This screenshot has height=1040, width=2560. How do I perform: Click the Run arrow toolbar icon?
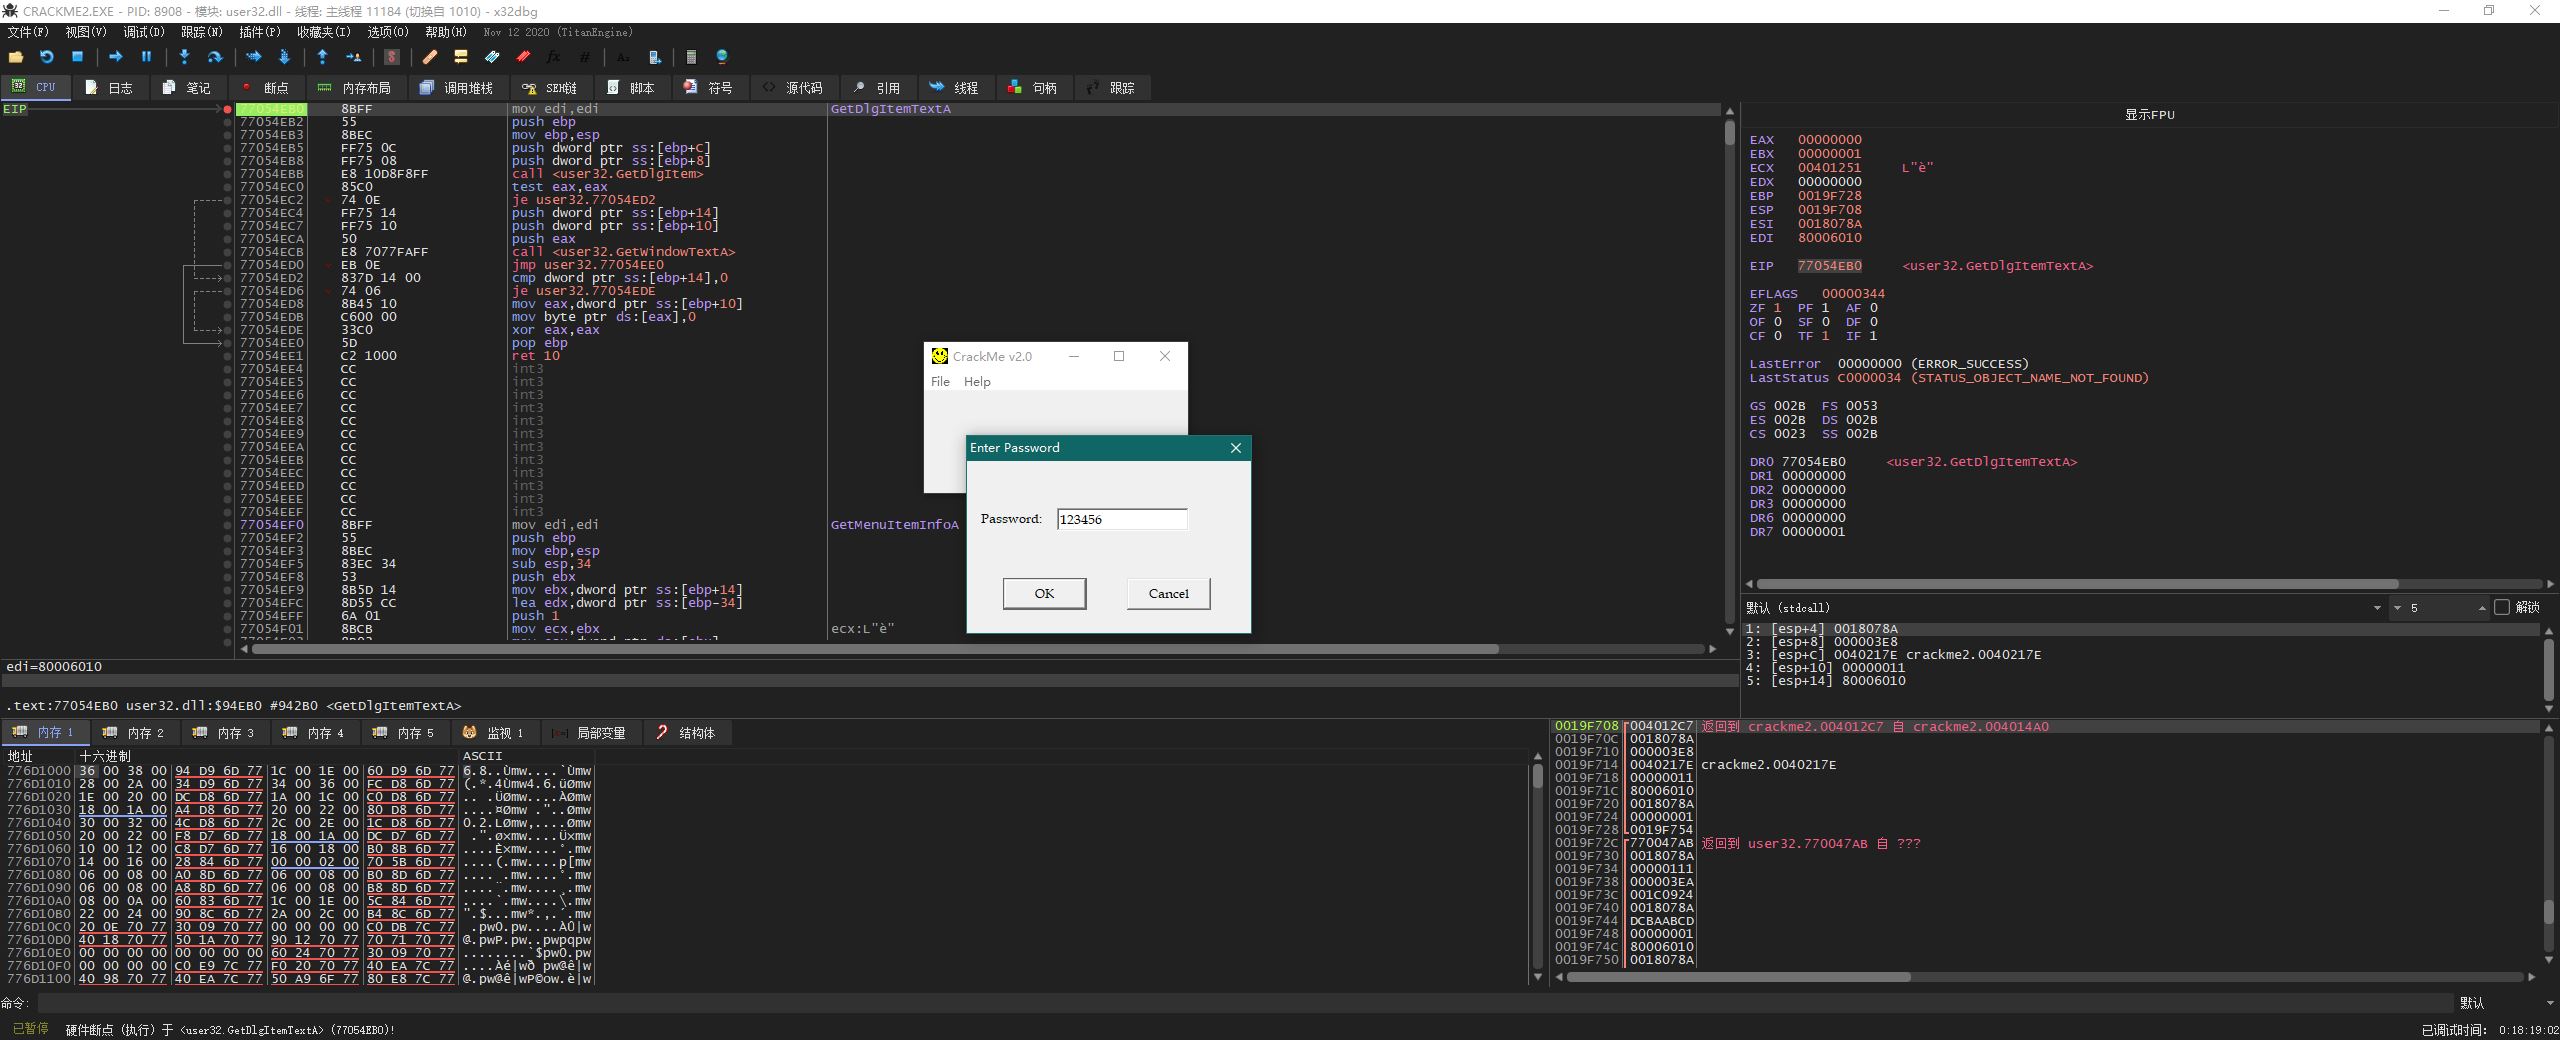click(x=115, y=57)
